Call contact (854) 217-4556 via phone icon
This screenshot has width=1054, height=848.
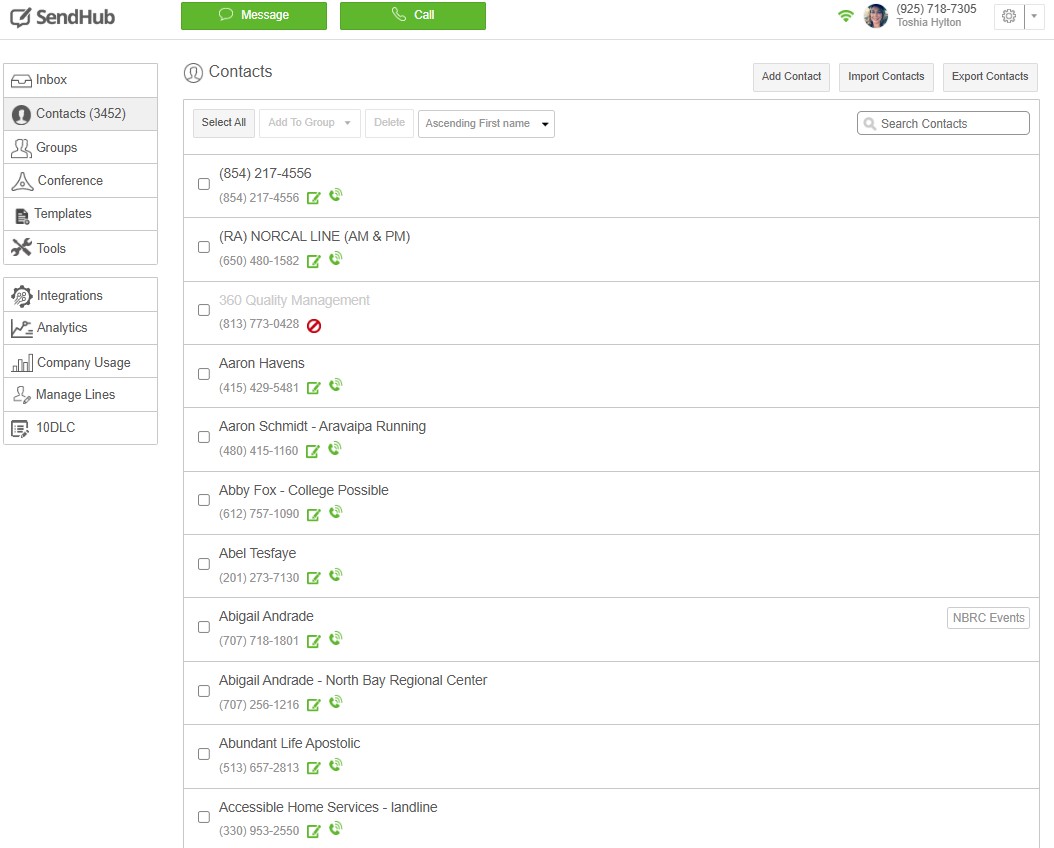tap(335, 196)
